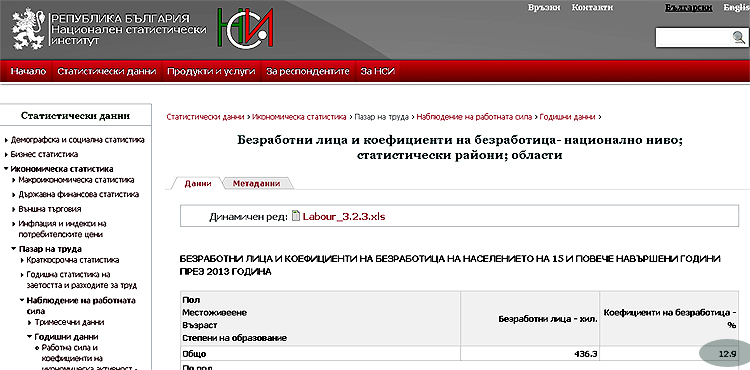750x370 pixels.
Task: Collapse the Пазар на труда sidebar node
Action: [x=50, y=249]
